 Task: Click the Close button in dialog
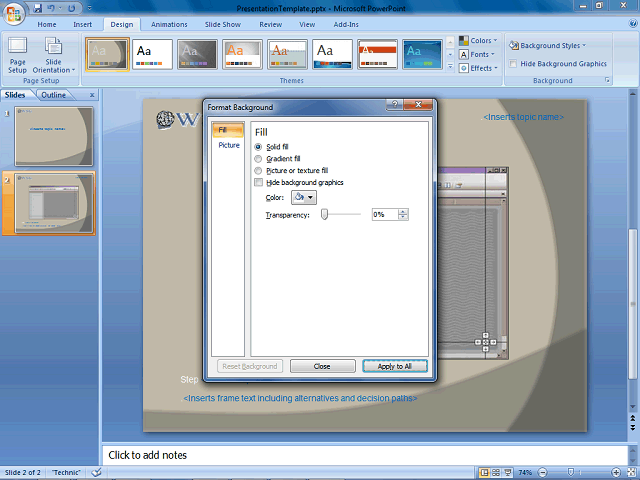(322, 366)
